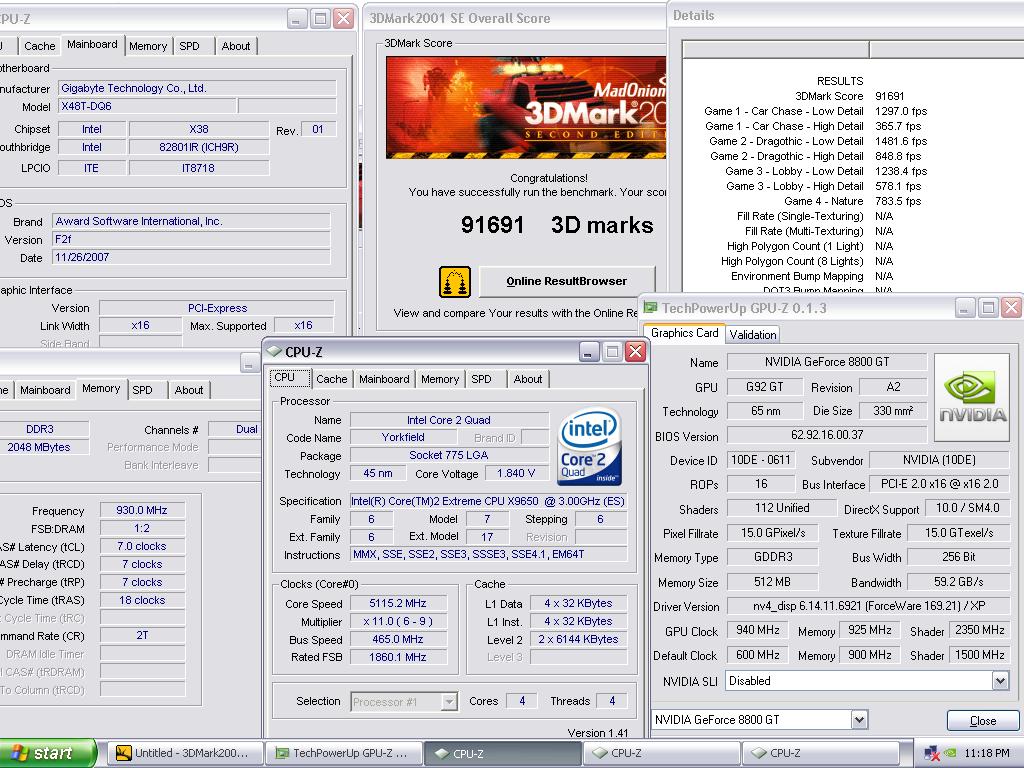This screenshot has height=768, width=1024.
Task: Open the Online ResultBrowser button
Action: 567,281
